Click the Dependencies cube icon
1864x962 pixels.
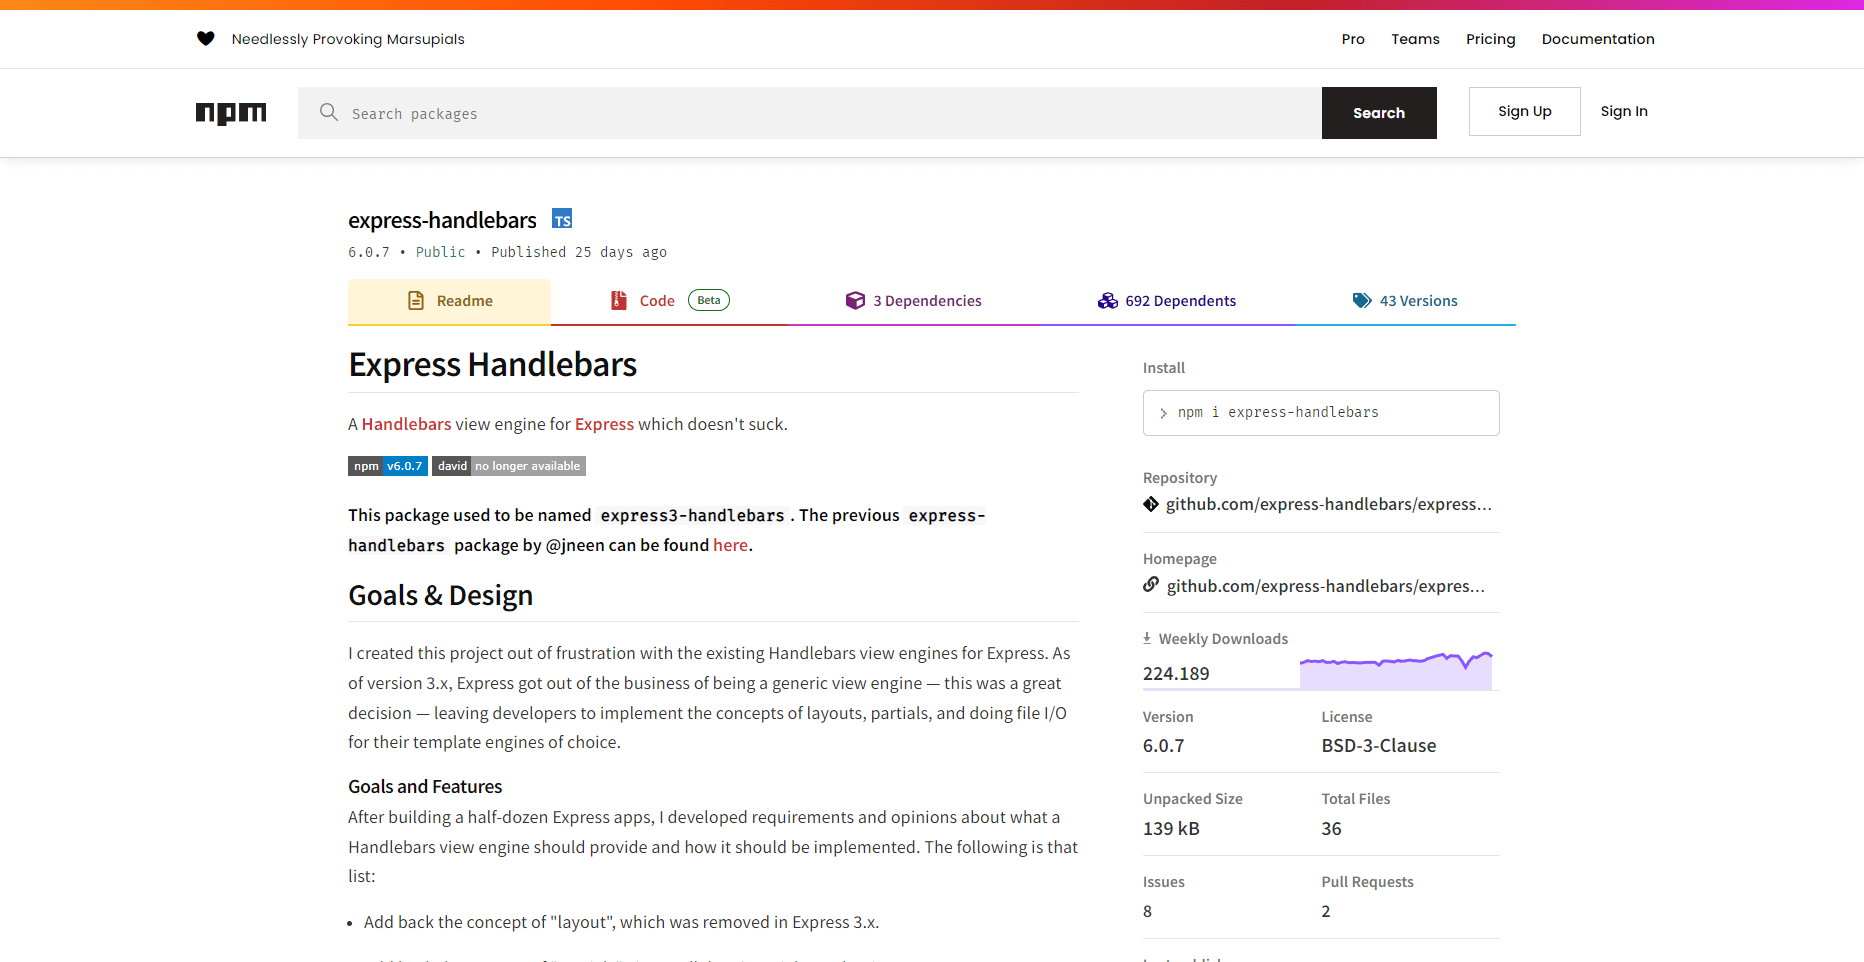[x=855, y=301]
